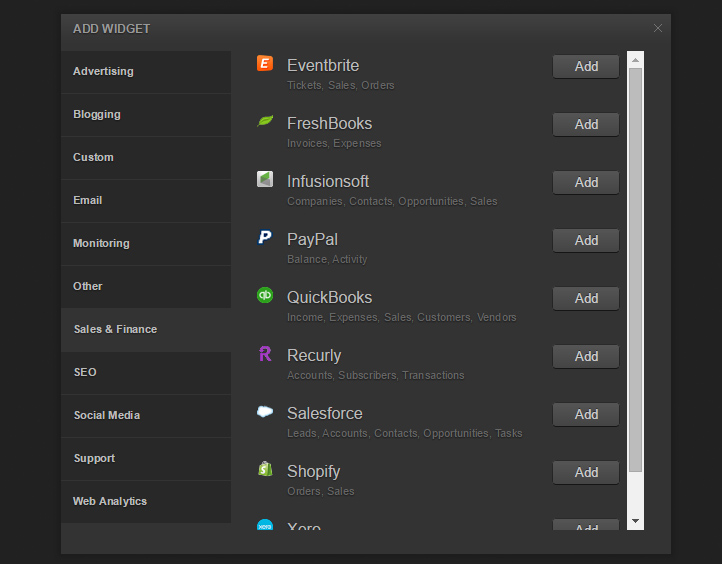Screen dimensions: 722x564
Task: Click "Tickets, Sales, Orders" description
Action: (341, 85)
